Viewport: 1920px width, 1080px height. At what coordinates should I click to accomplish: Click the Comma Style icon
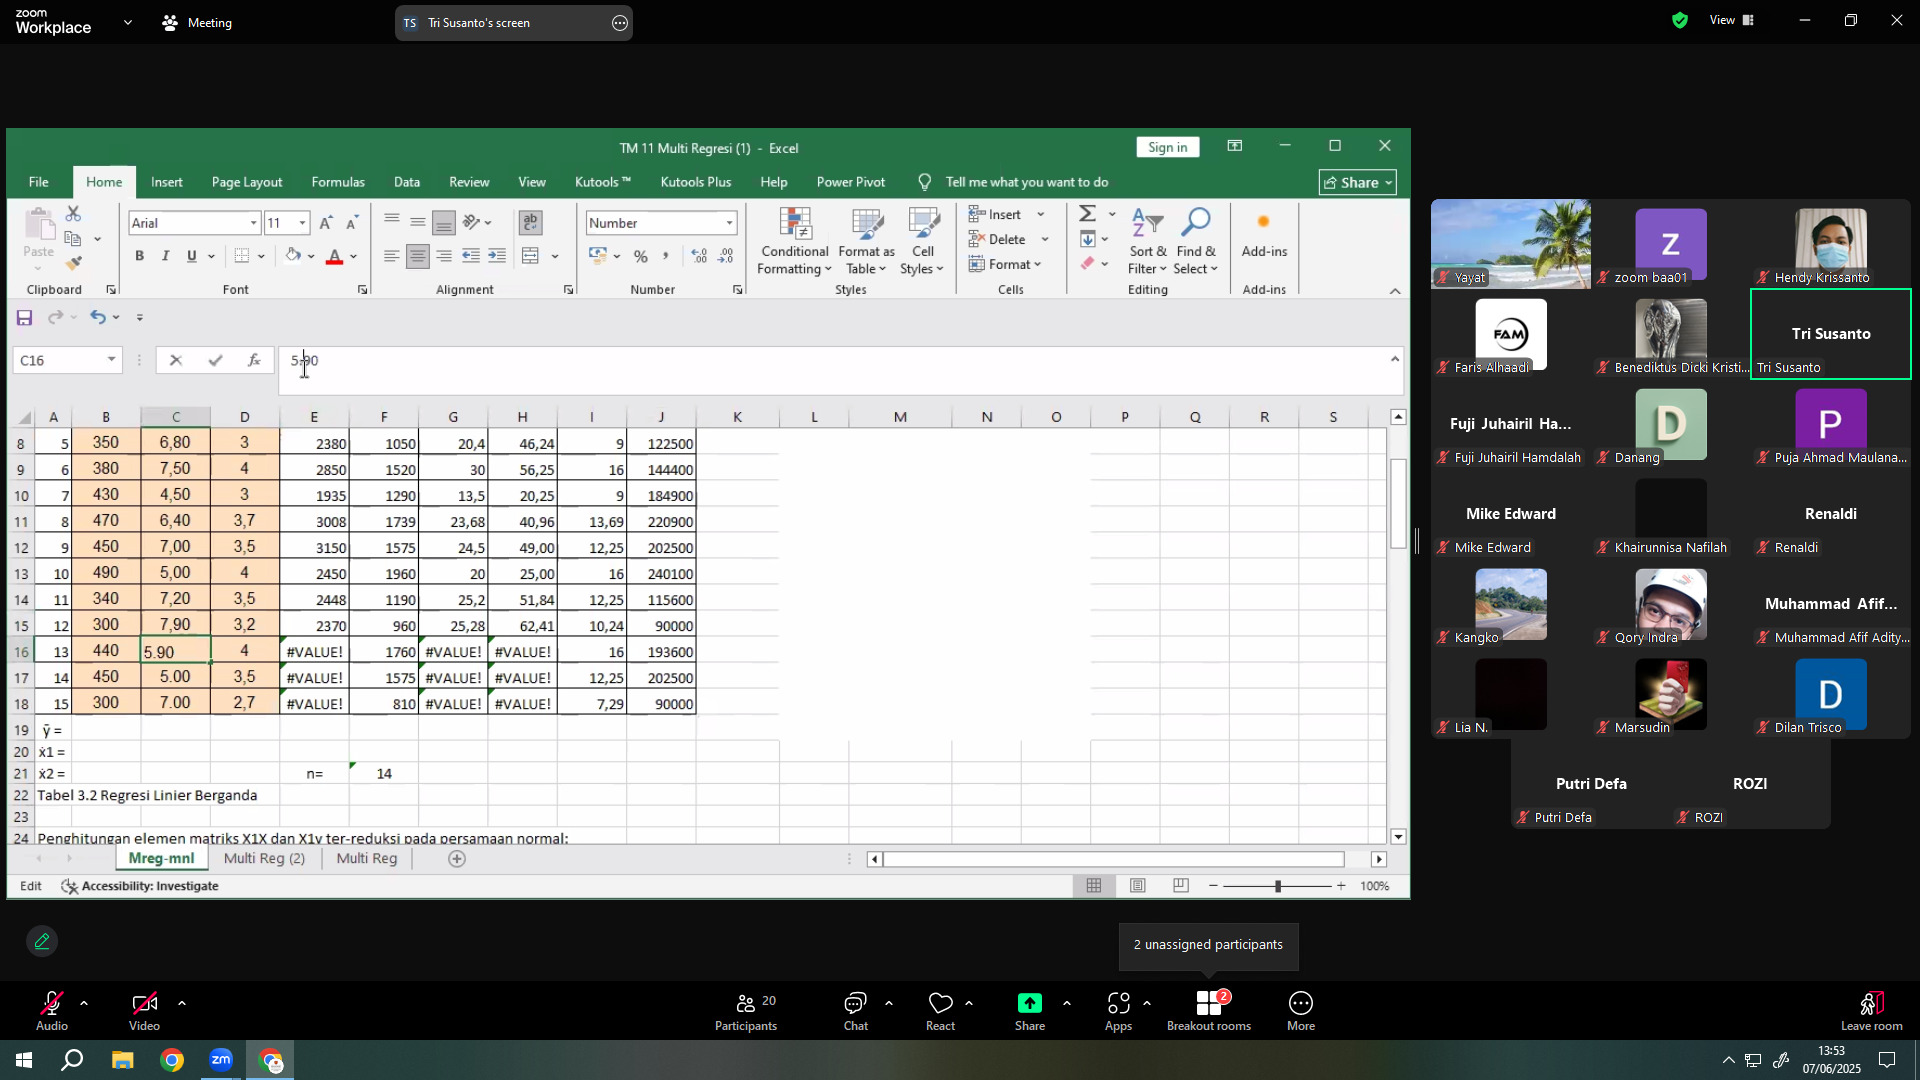pos(666,256)
